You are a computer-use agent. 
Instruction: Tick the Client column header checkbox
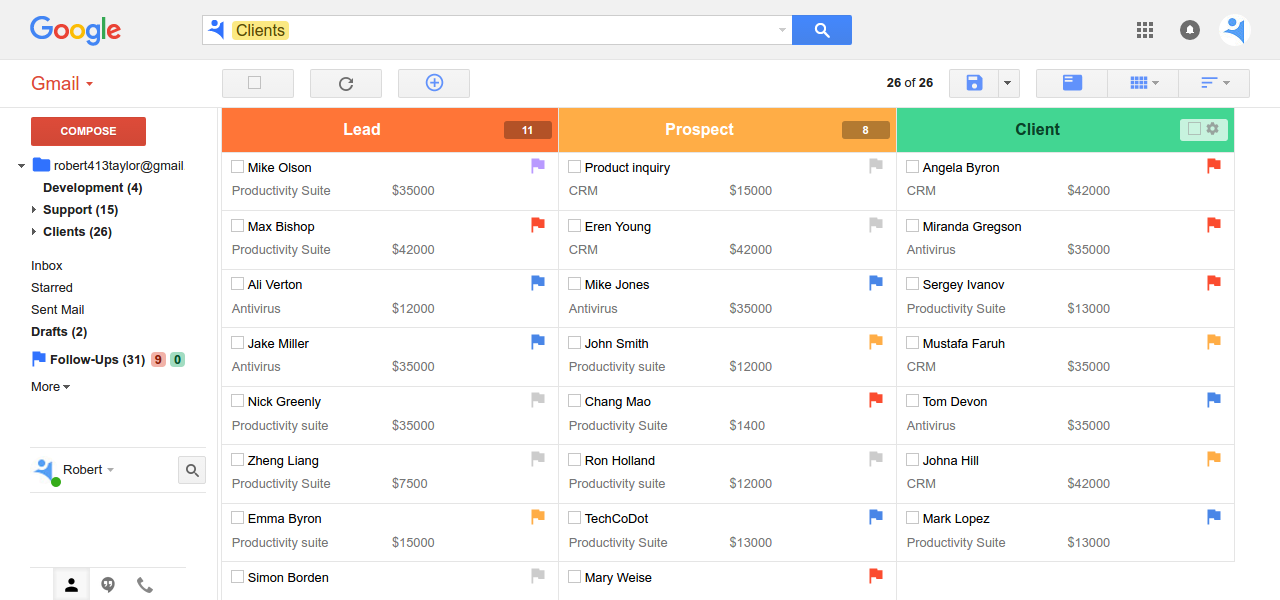coord(1194,129)
